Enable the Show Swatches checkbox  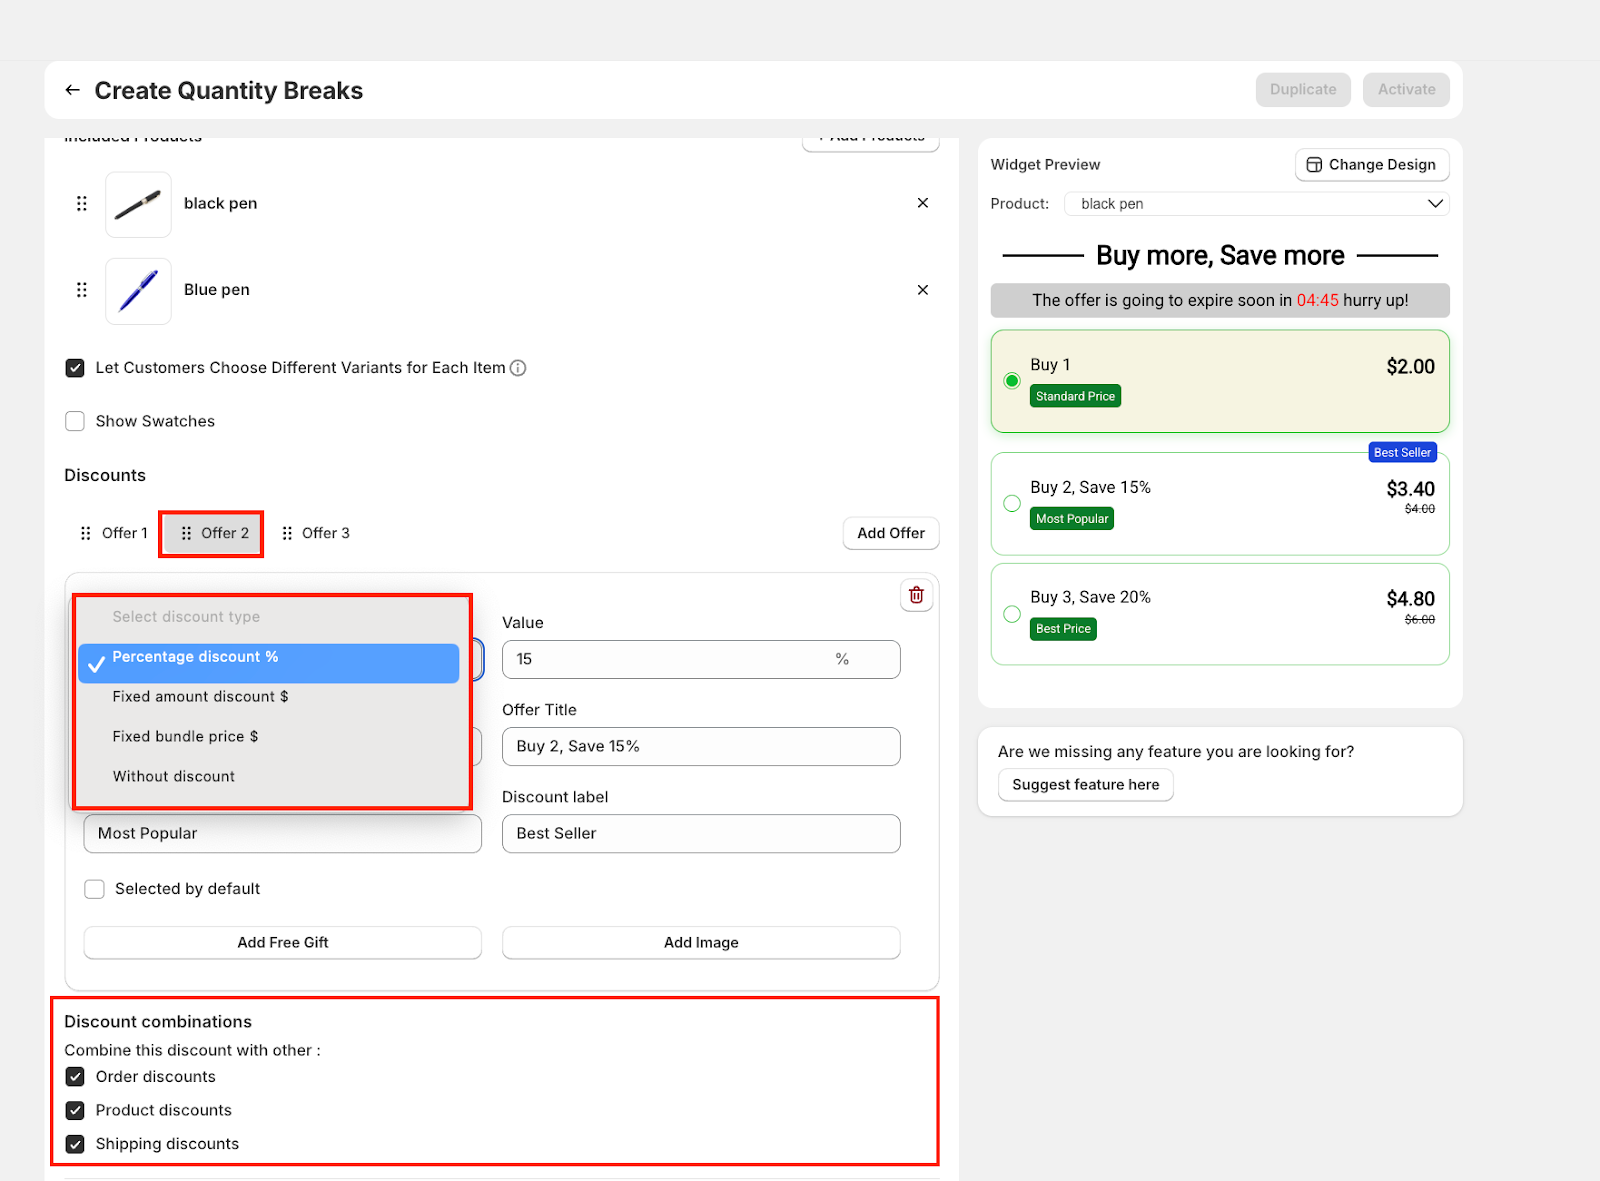75,421
